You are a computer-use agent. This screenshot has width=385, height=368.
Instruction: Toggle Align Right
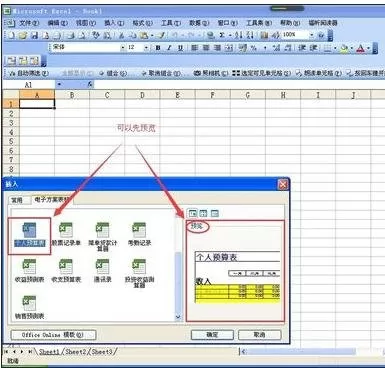point(217,48)
